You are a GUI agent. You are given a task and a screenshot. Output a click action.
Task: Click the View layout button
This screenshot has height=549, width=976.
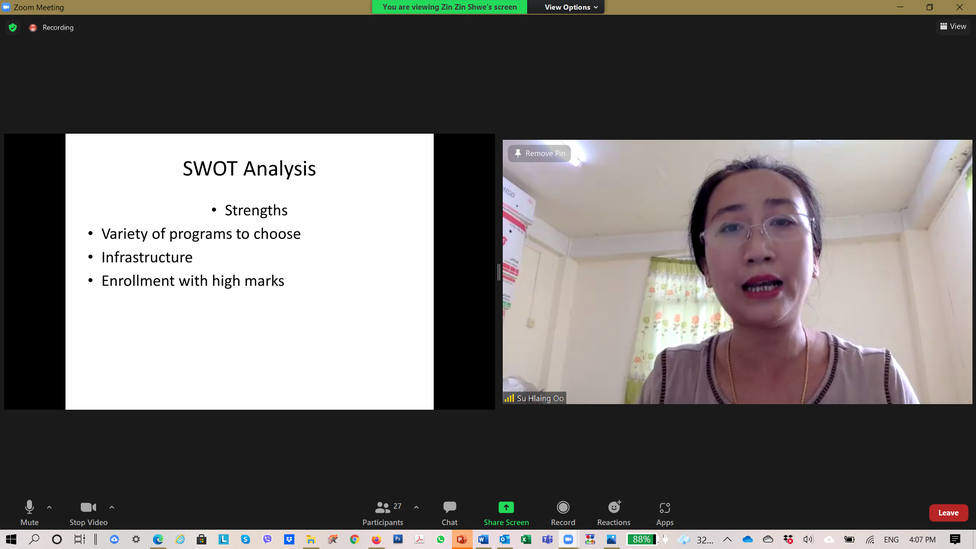pos(953,26)
